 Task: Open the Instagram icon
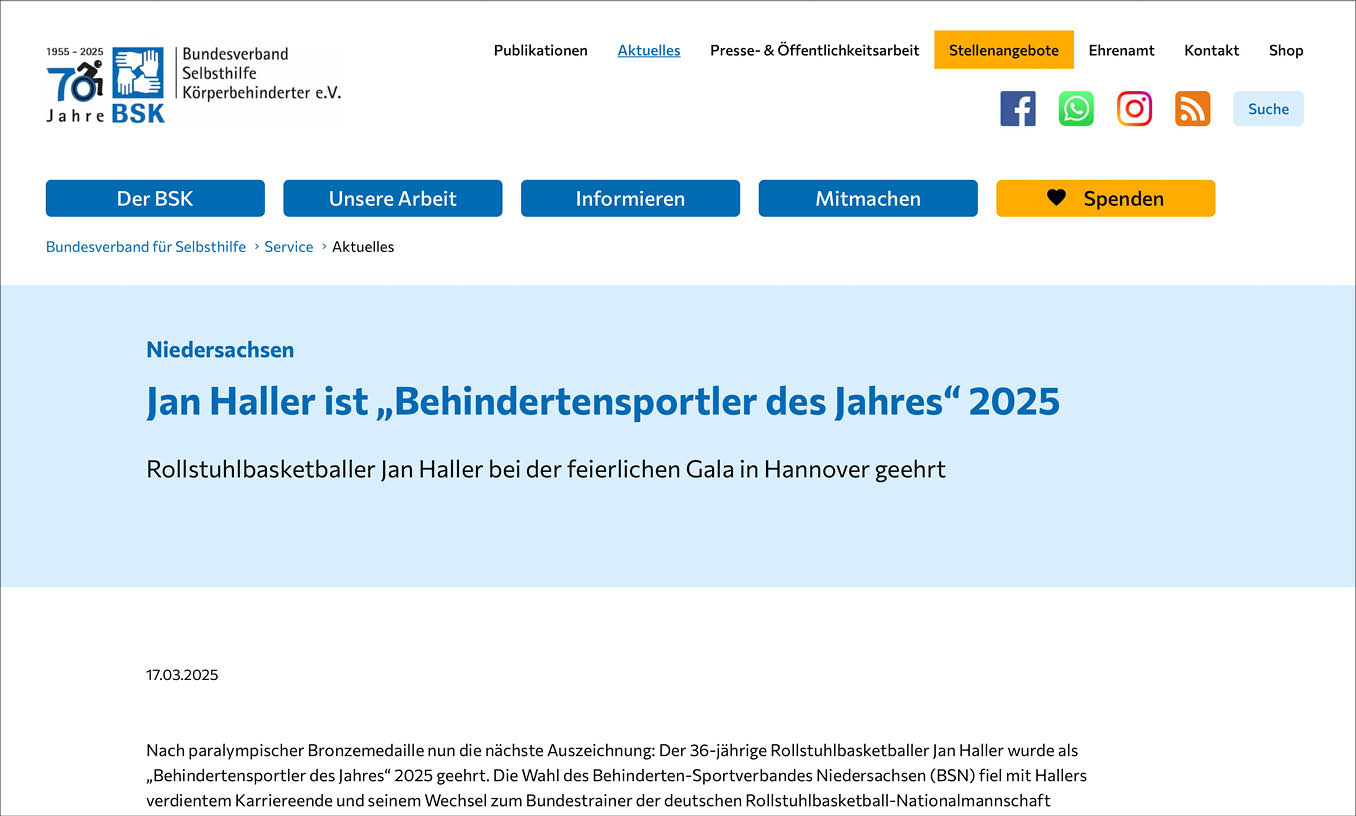coord(1134,108)
